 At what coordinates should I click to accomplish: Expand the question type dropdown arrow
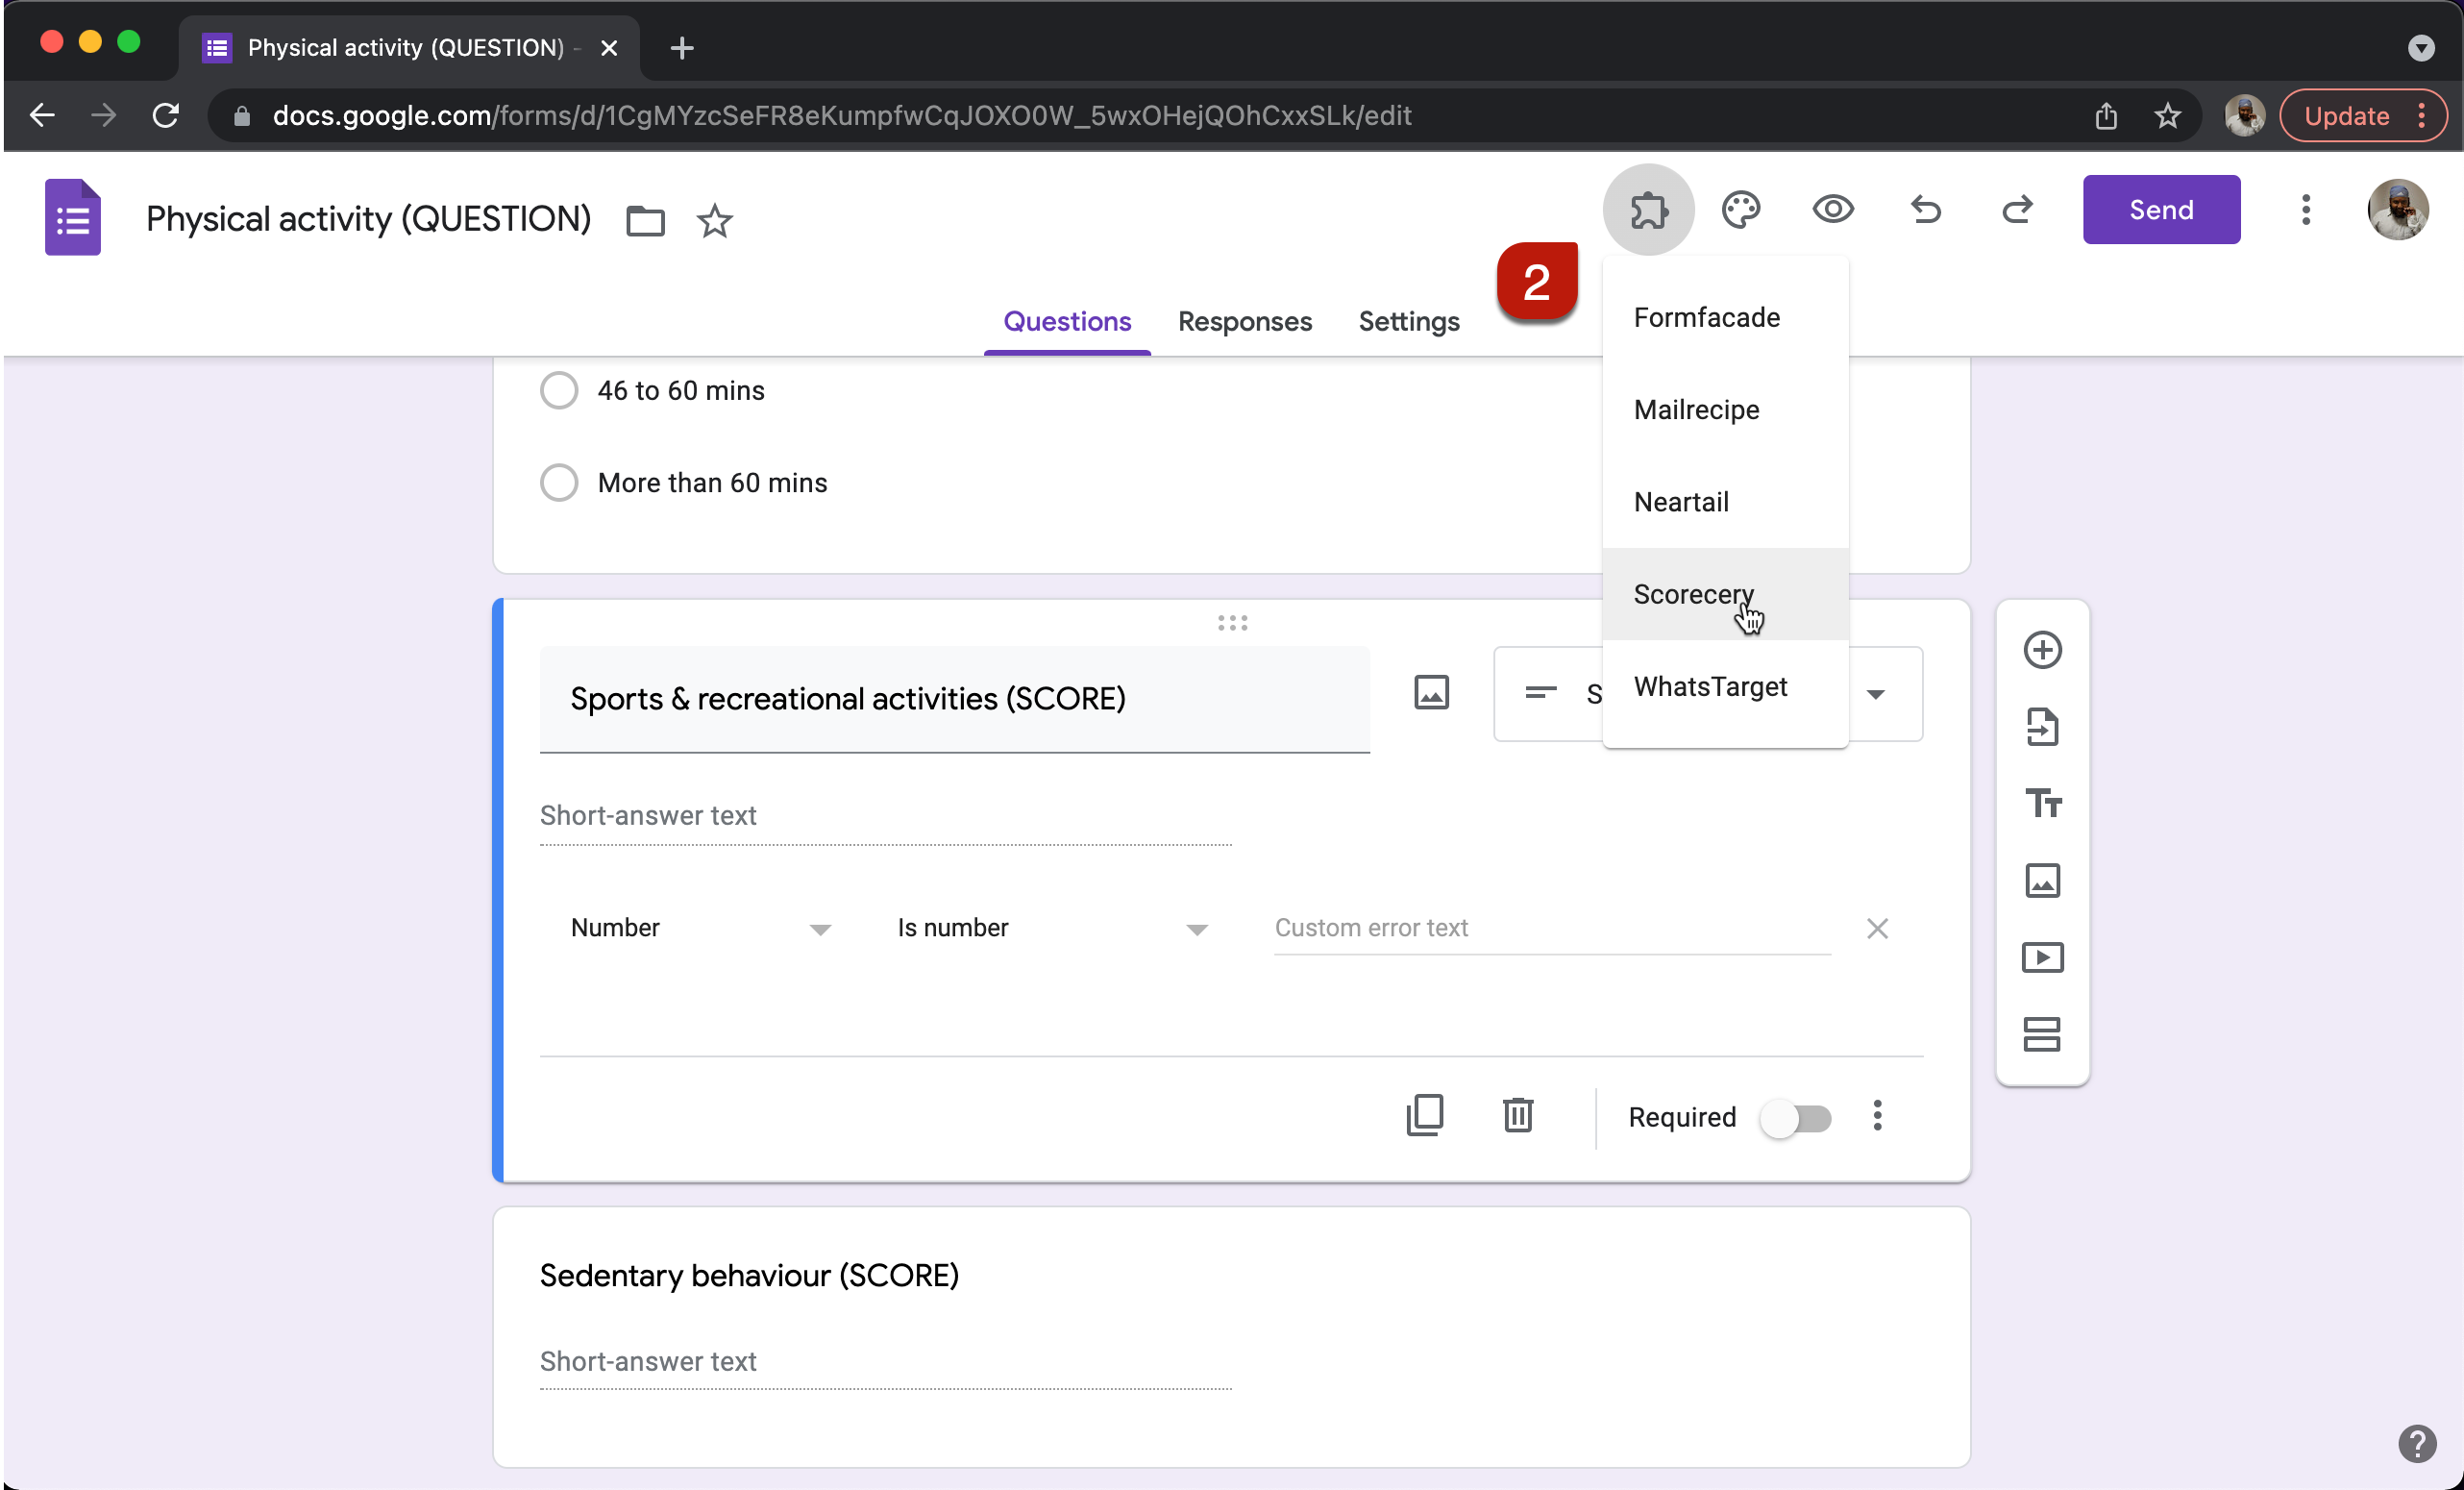click(1876, 694)
